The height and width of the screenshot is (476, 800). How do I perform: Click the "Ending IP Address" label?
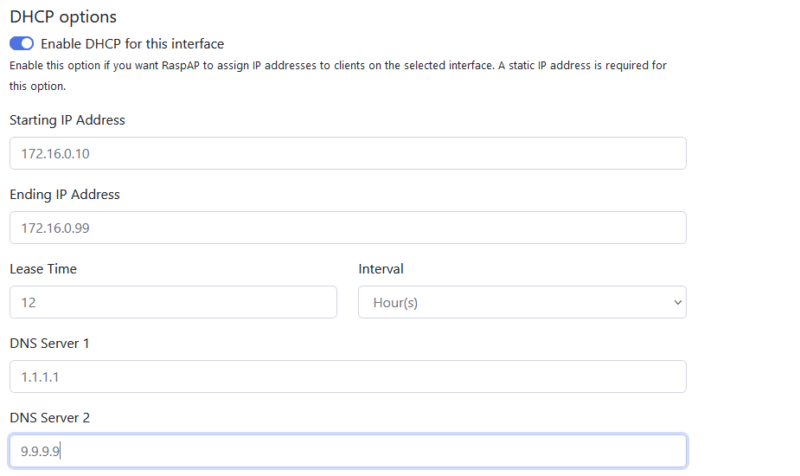[x=64, y=194]
